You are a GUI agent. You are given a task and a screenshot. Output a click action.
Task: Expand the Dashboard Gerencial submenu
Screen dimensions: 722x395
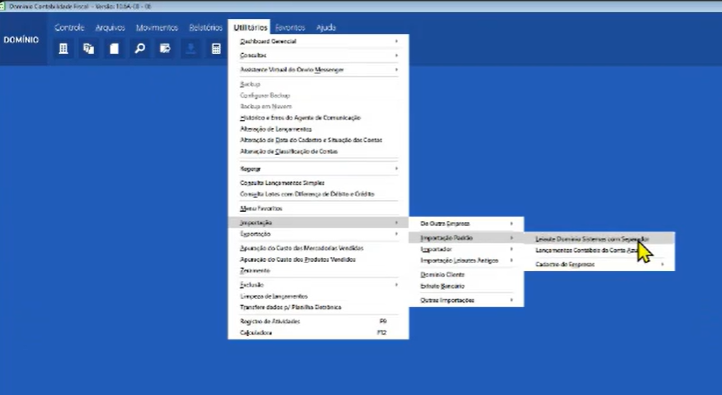[x=318, y=41]
